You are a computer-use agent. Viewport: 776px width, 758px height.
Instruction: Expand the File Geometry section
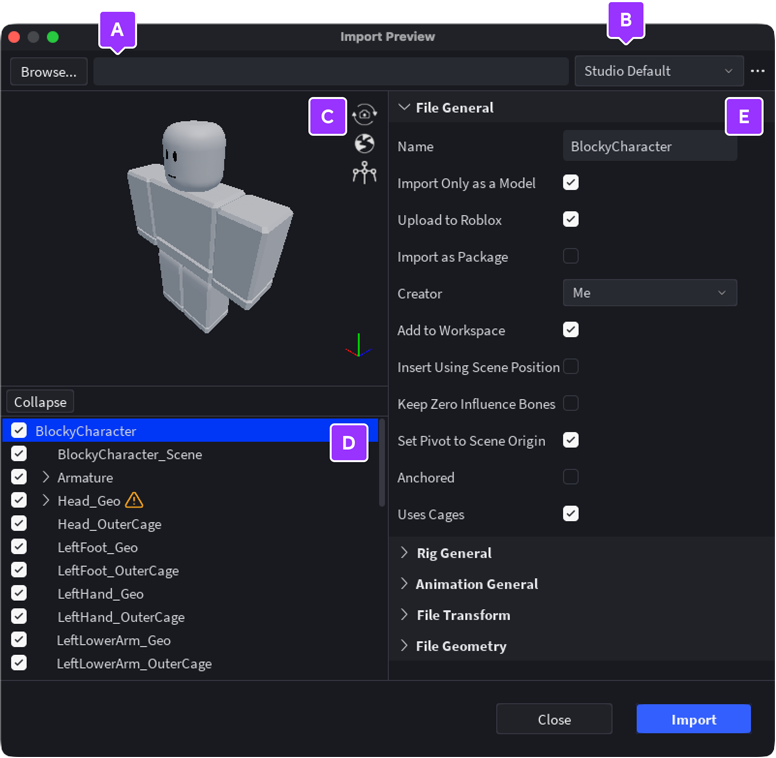click(404, 646)
